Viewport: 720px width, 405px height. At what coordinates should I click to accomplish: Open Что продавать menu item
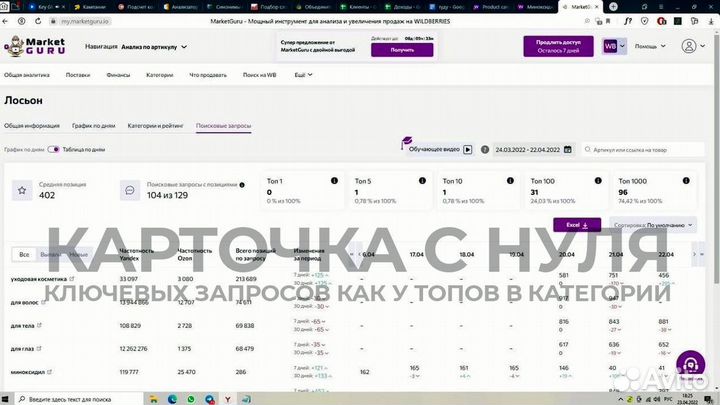tap(208, 75)
